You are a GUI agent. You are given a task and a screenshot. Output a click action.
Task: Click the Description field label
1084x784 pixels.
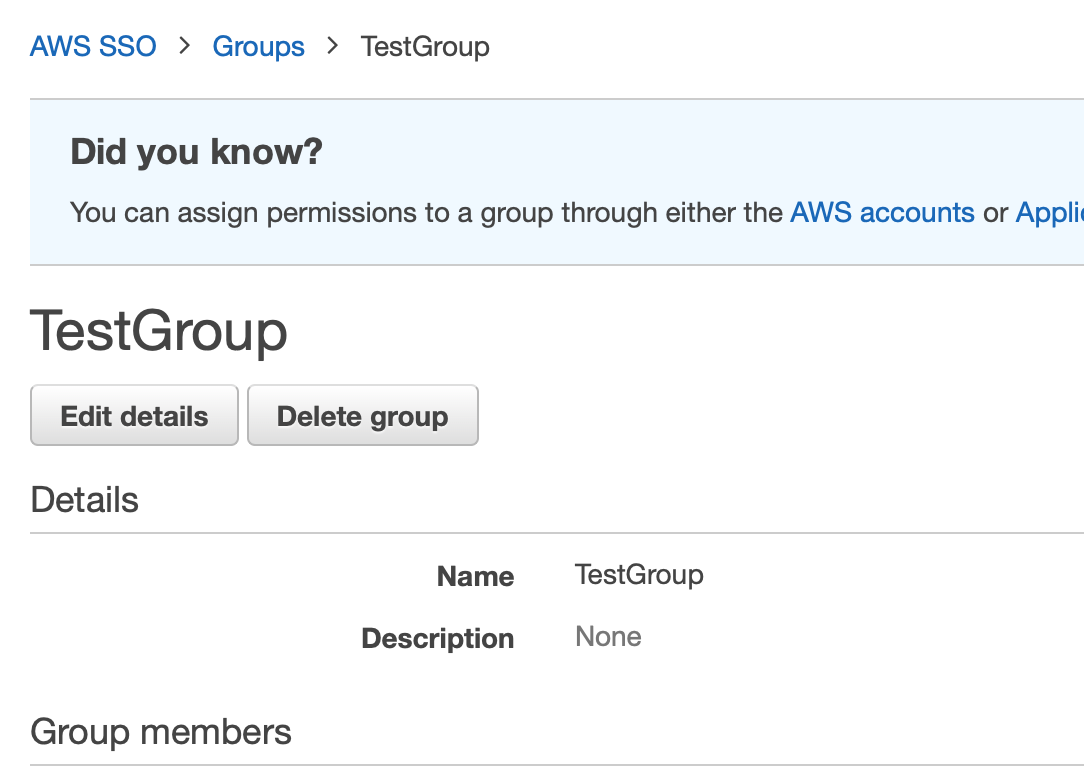point(438,638)
